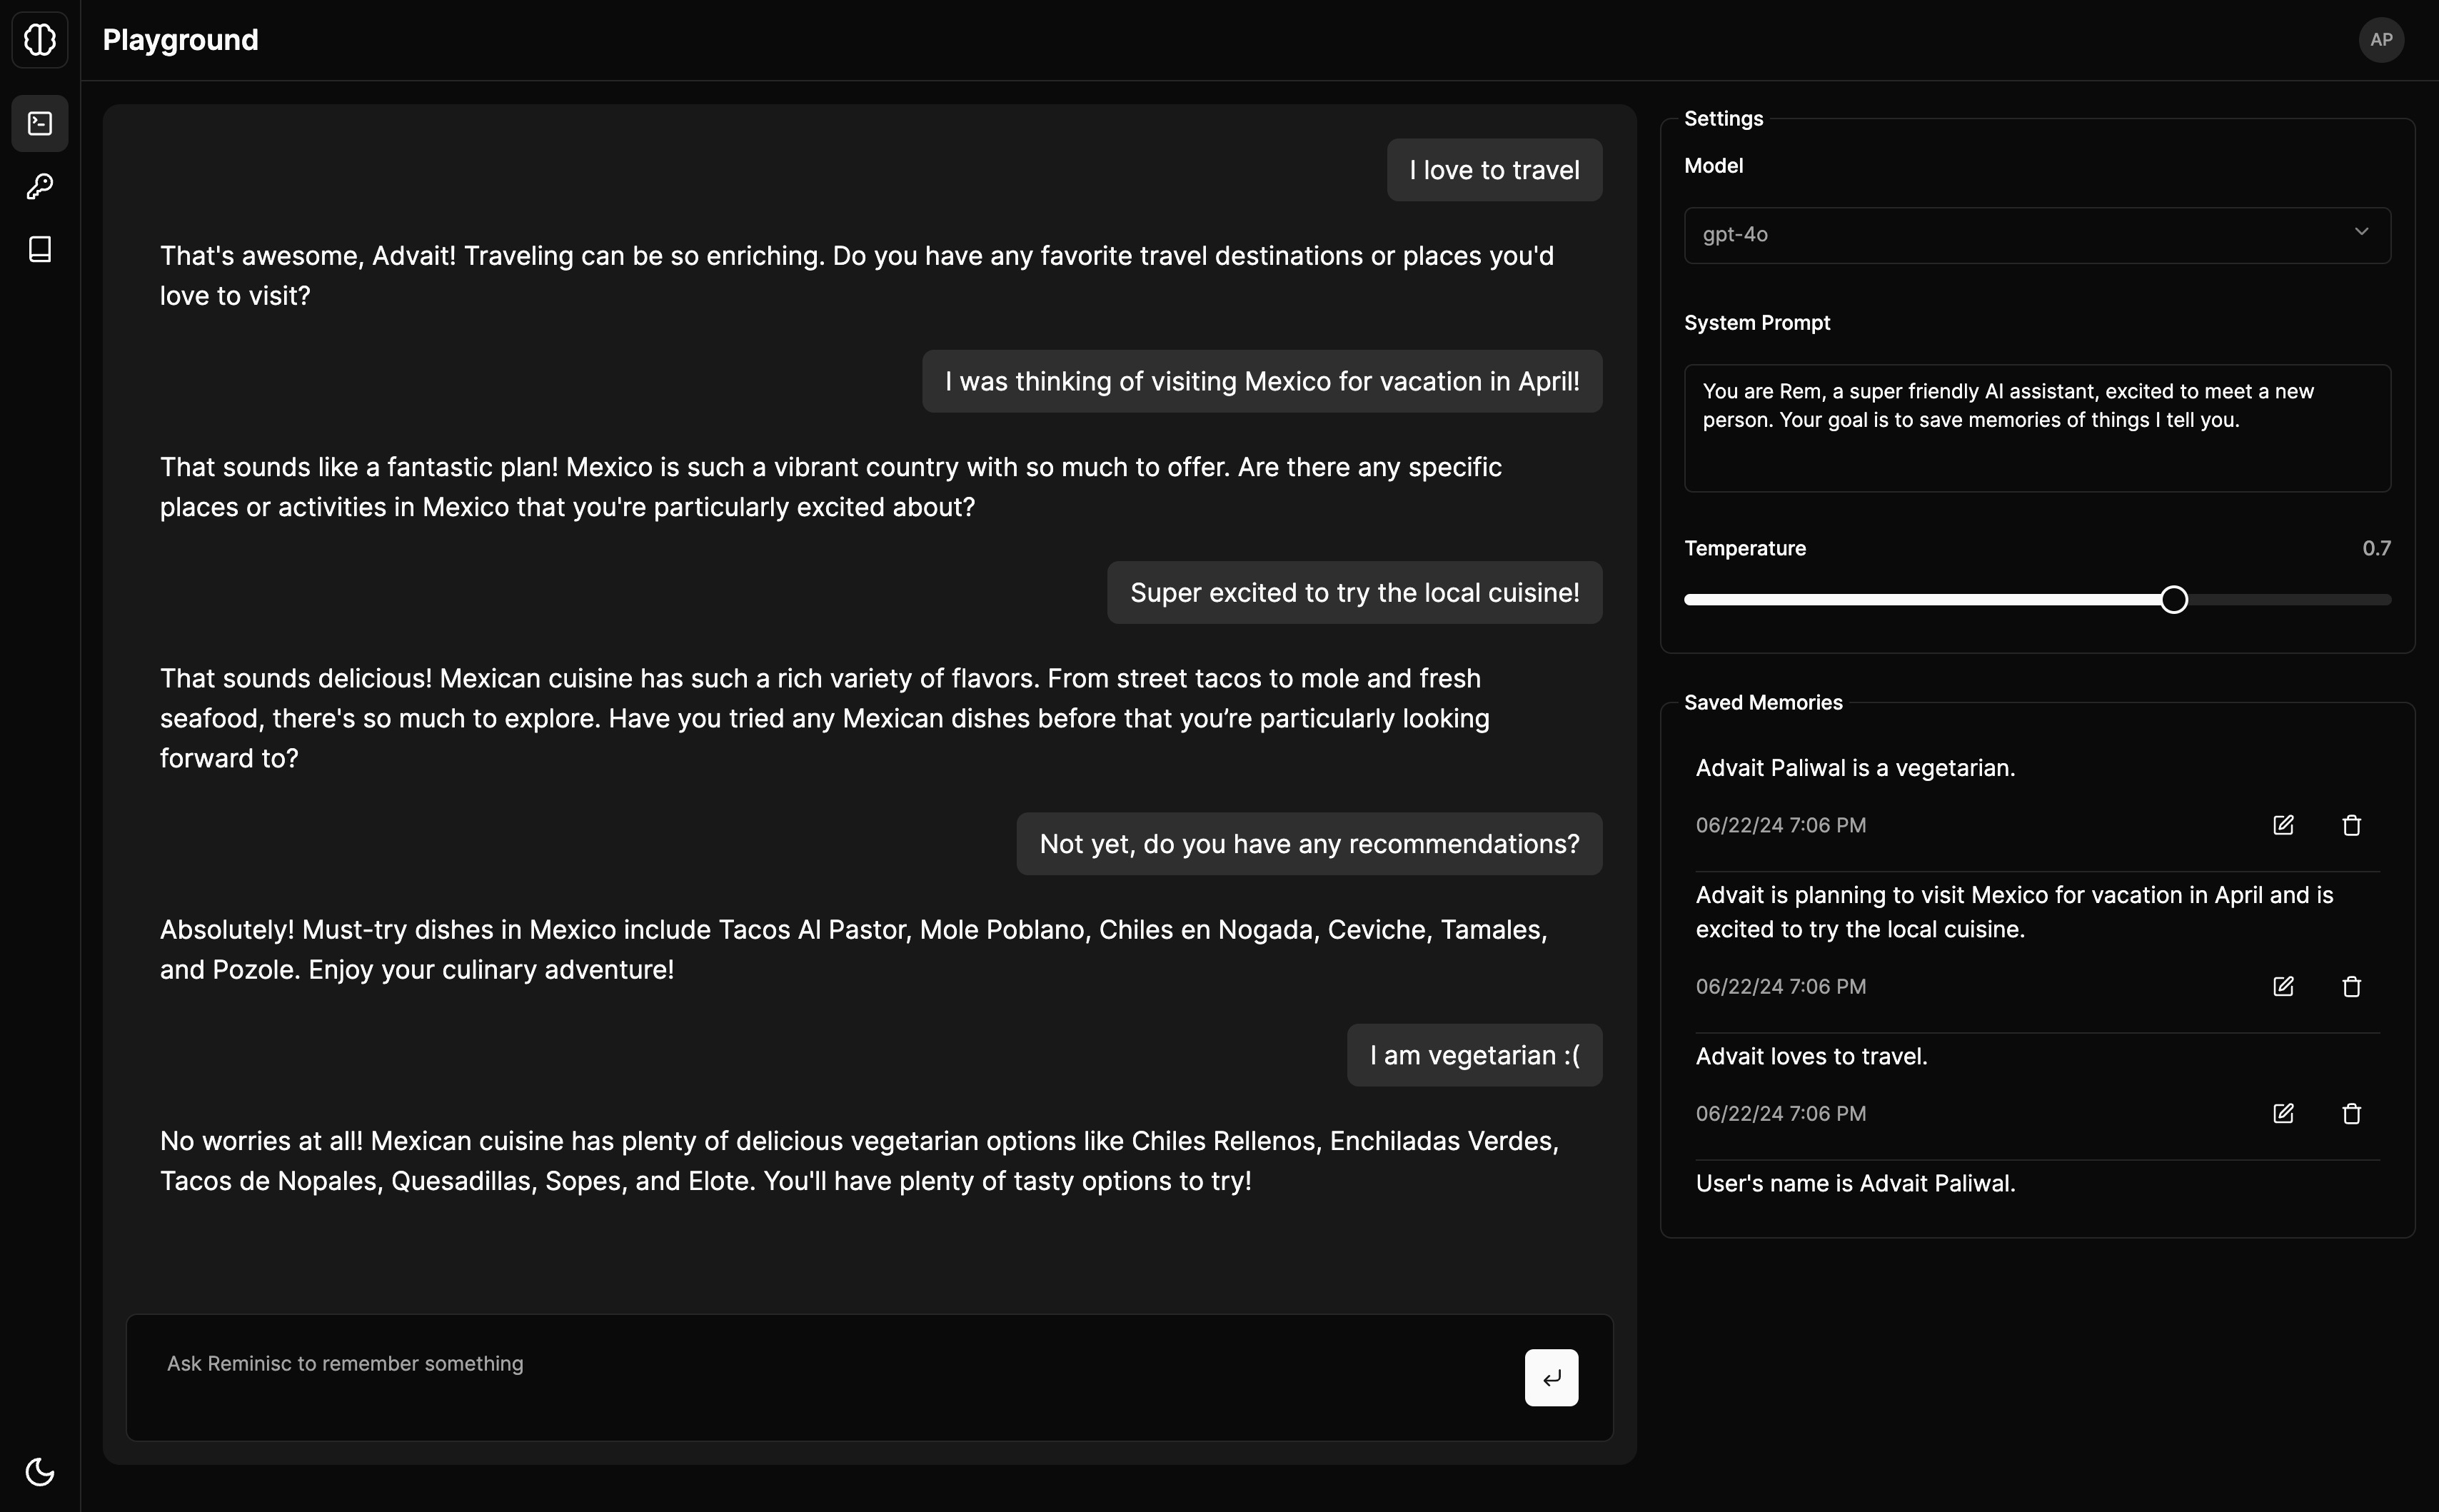This screenshot has height=1512, width=2439.
Task: Click the Playground page title
Action: (x=180, y=40)
